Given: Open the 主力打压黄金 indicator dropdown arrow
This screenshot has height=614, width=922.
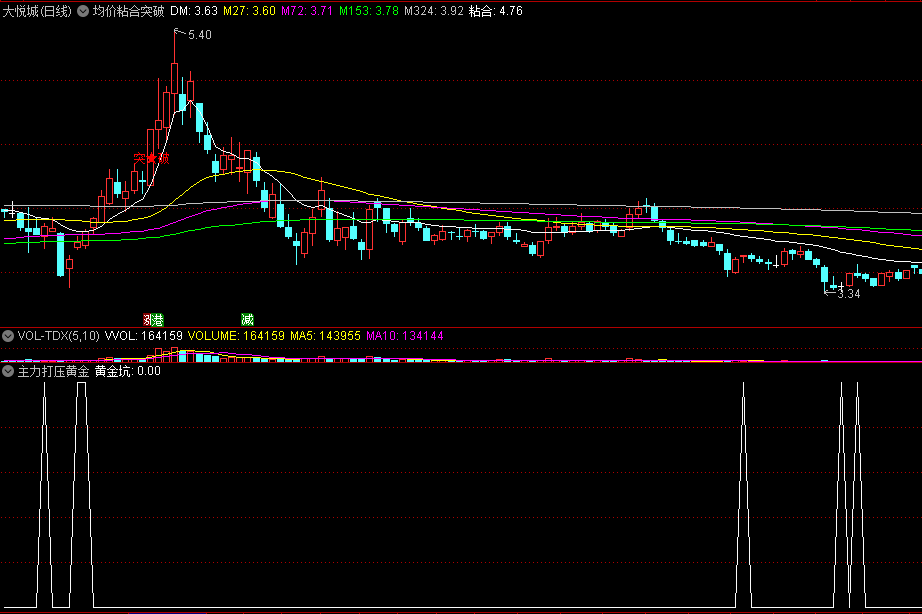Looking at the screenshot, I should [8, 371].
